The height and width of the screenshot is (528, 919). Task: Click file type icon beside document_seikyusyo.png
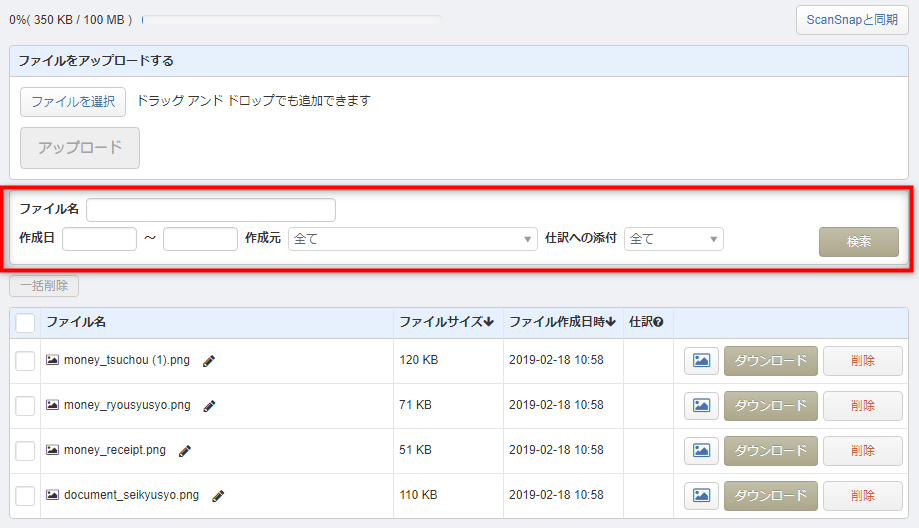[52, 495]
